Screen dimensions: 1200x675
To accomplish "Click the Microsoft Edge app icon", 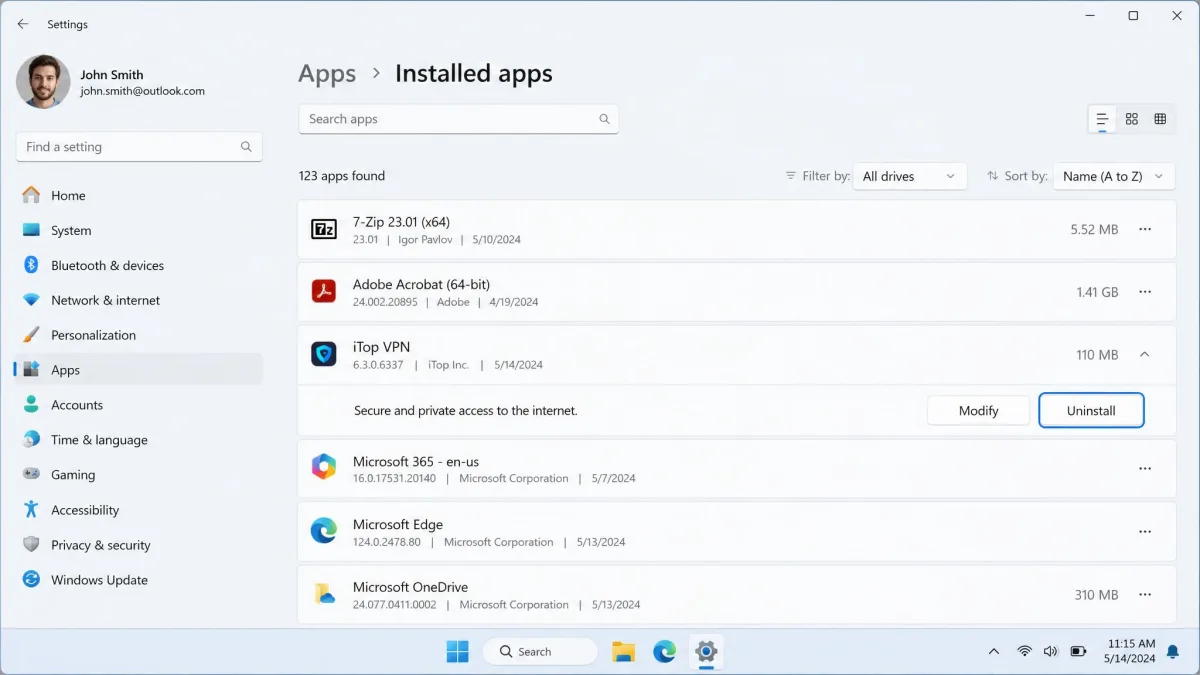I will (x=324, y=531).
